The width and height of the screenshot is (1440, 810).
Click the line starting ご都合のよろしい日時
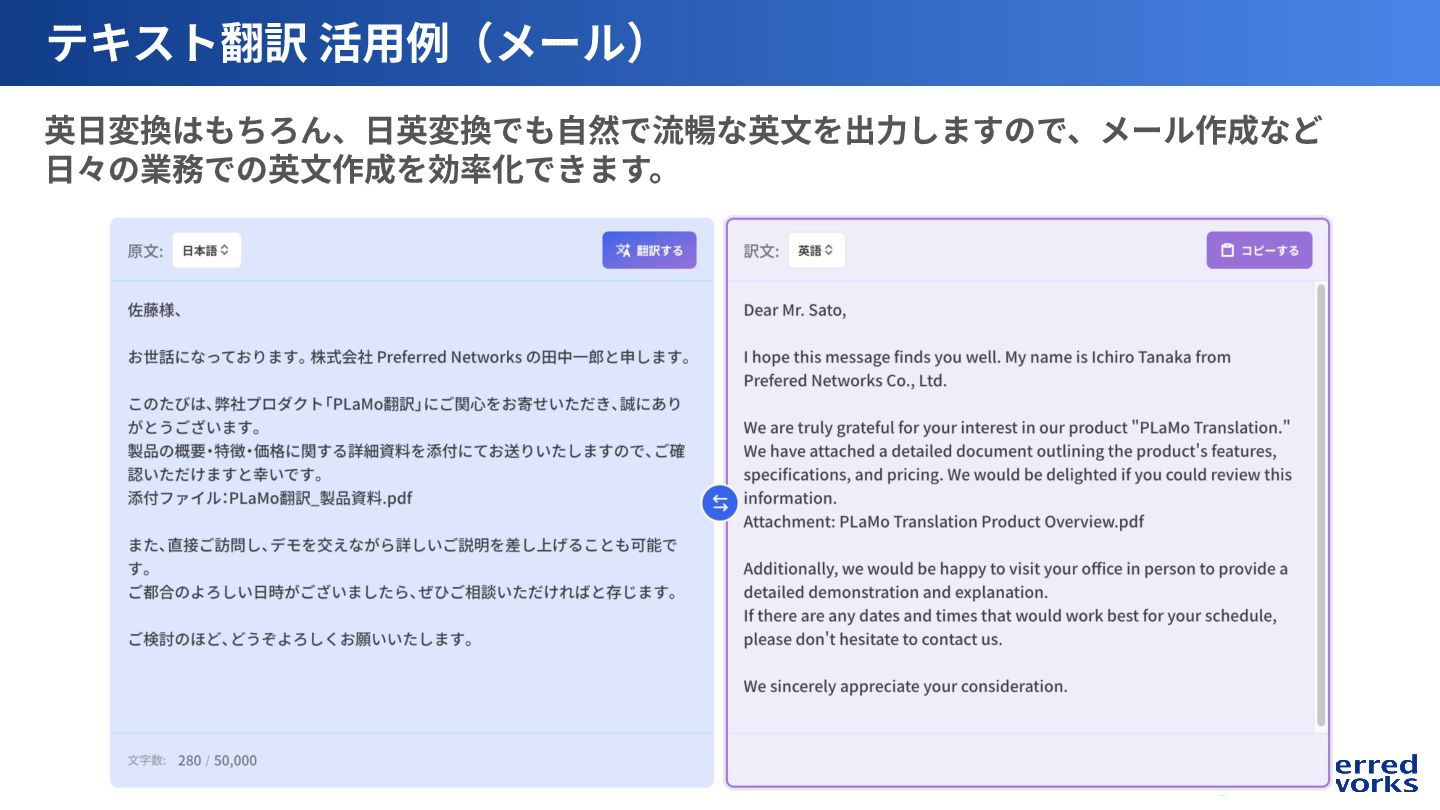[403, 592]
